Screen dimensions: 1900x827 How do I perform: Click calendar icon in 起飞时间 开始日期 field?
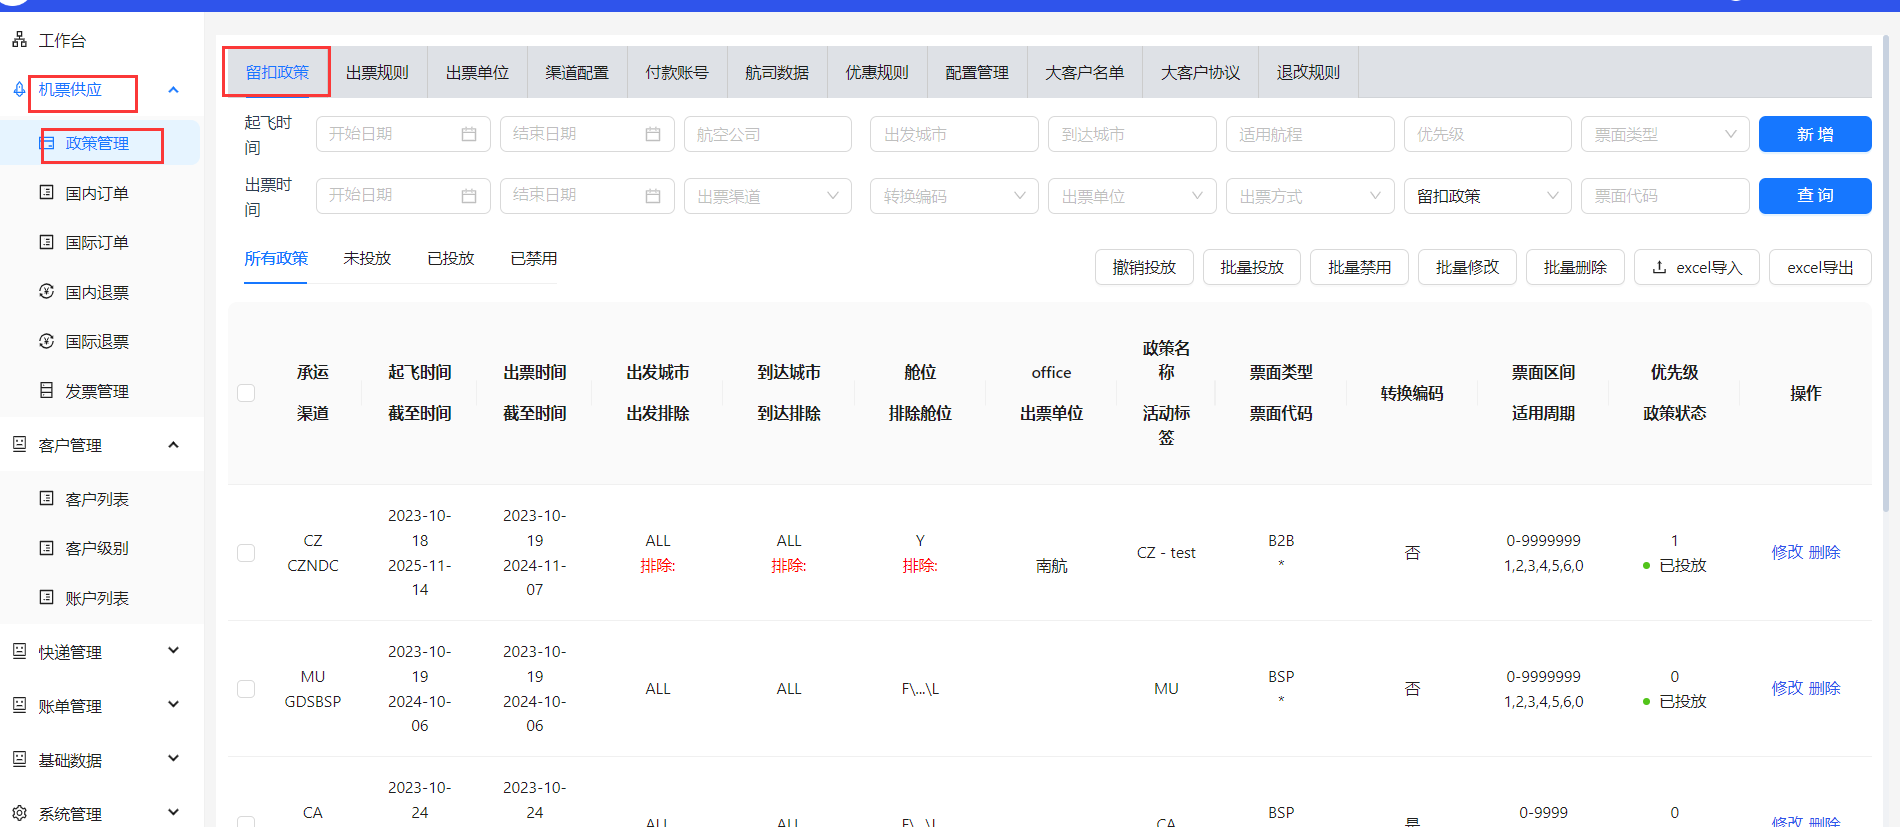pyautogui.click(x=468, y=134)
